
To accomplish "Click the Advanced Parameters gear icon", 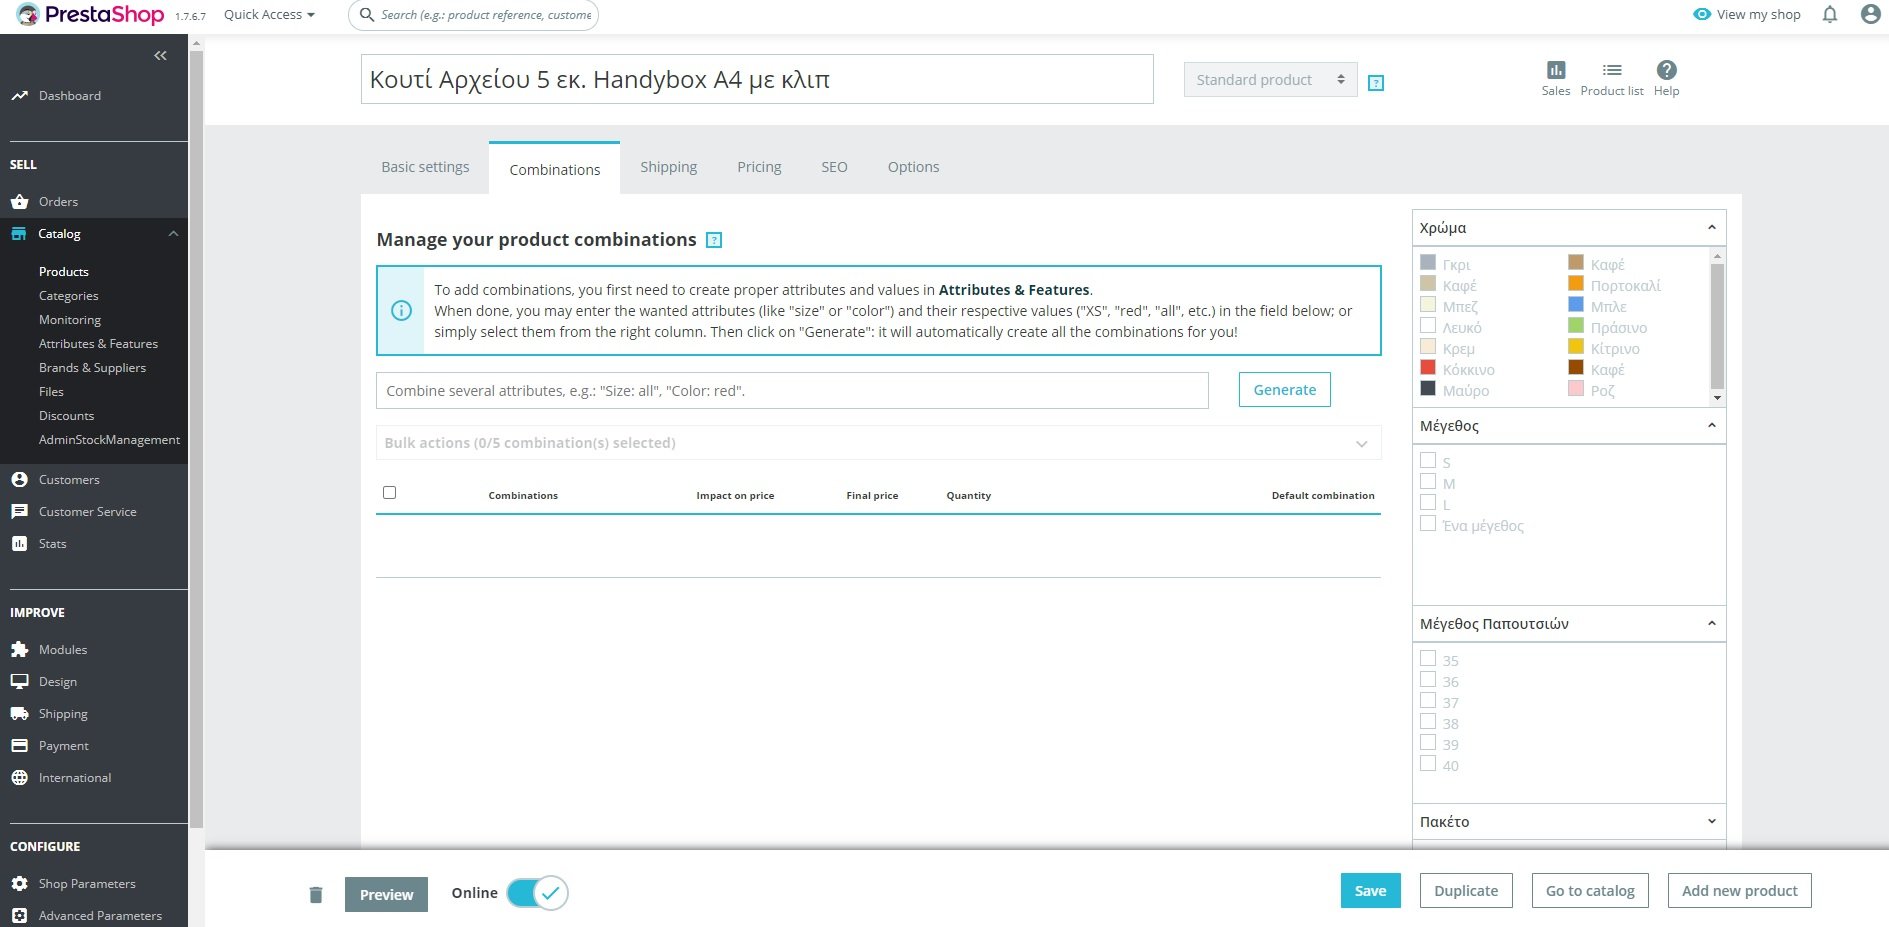I will coord(19,916).
